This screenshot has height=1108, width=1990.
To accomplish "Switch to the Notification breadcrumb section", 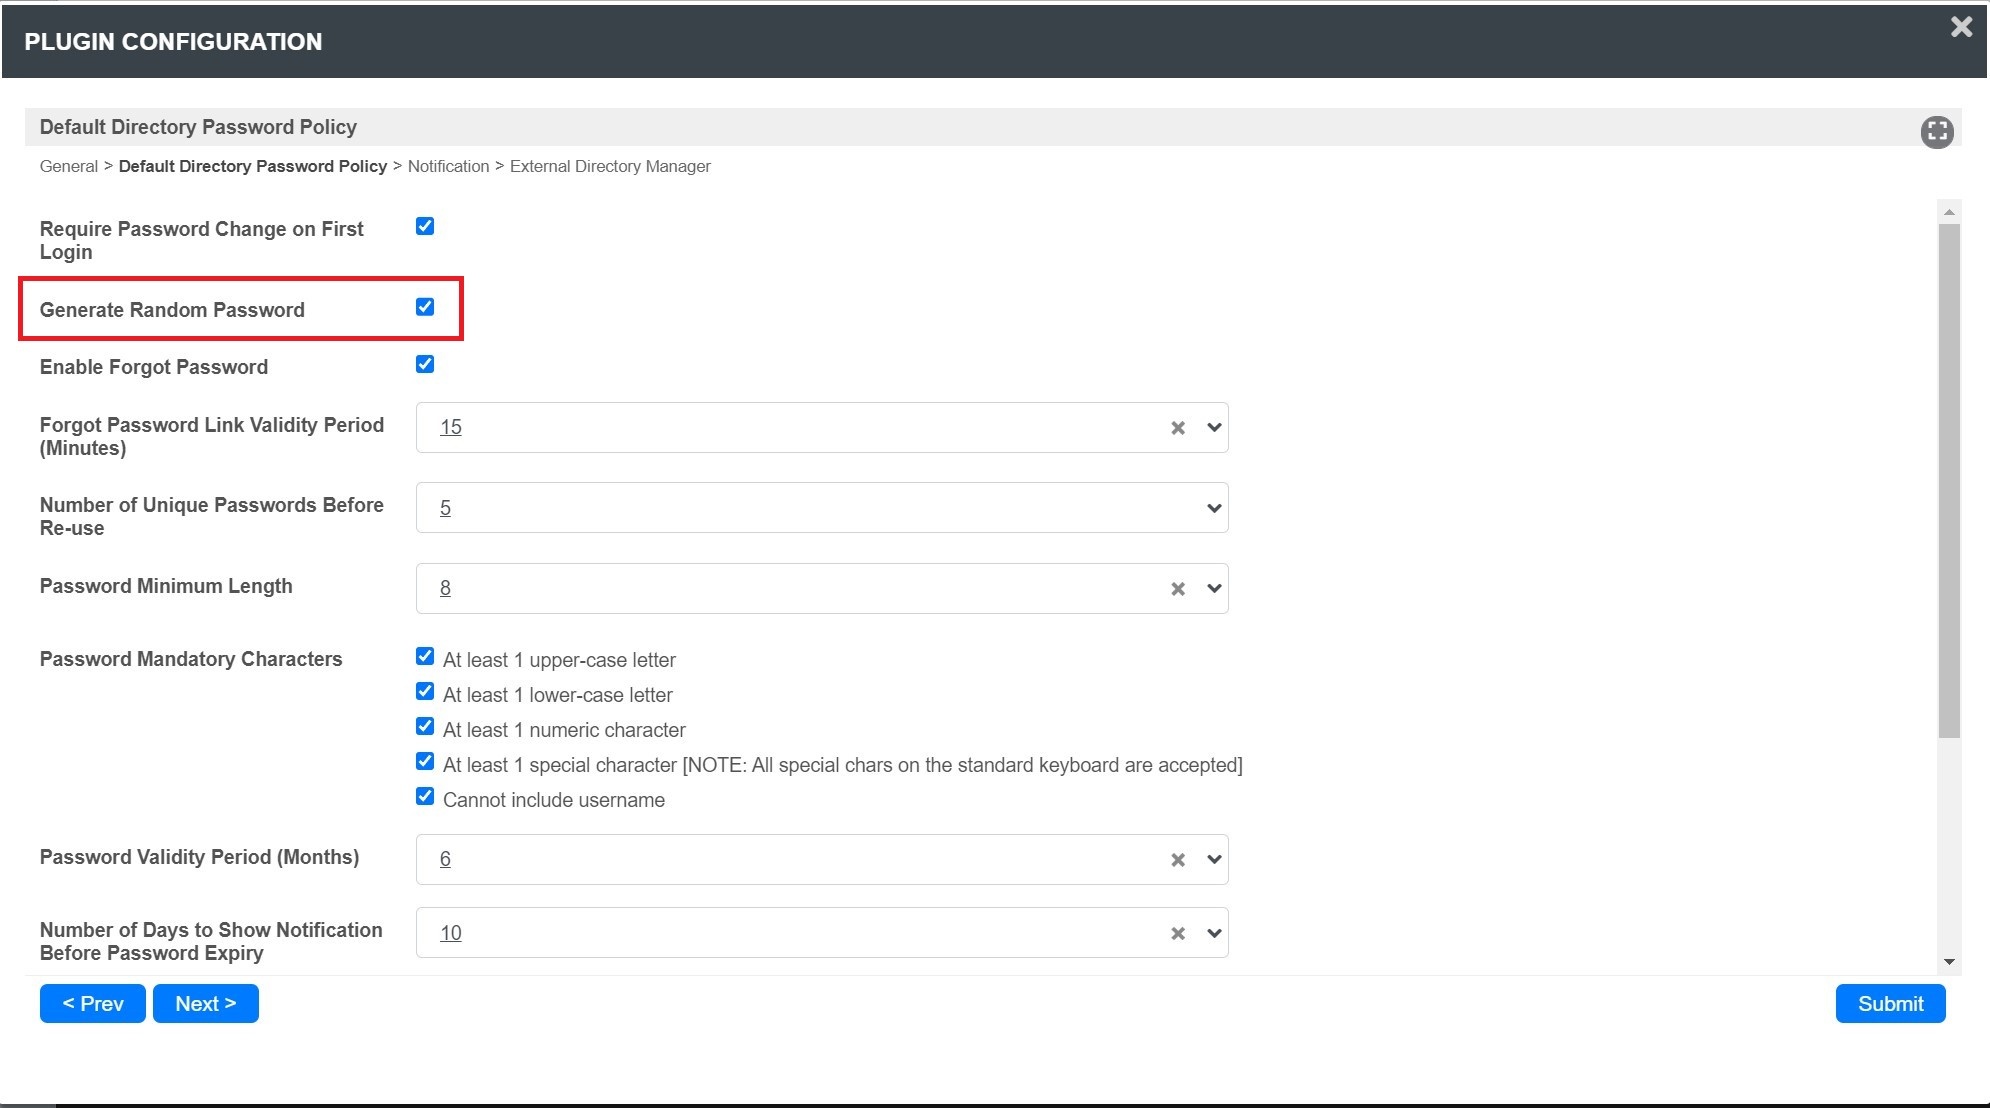I will (448, 166).
